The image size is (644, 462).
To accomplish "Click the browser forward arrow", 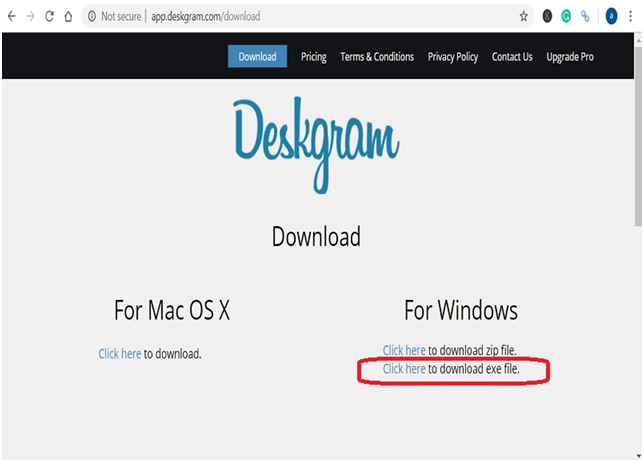I will point(30,16).
